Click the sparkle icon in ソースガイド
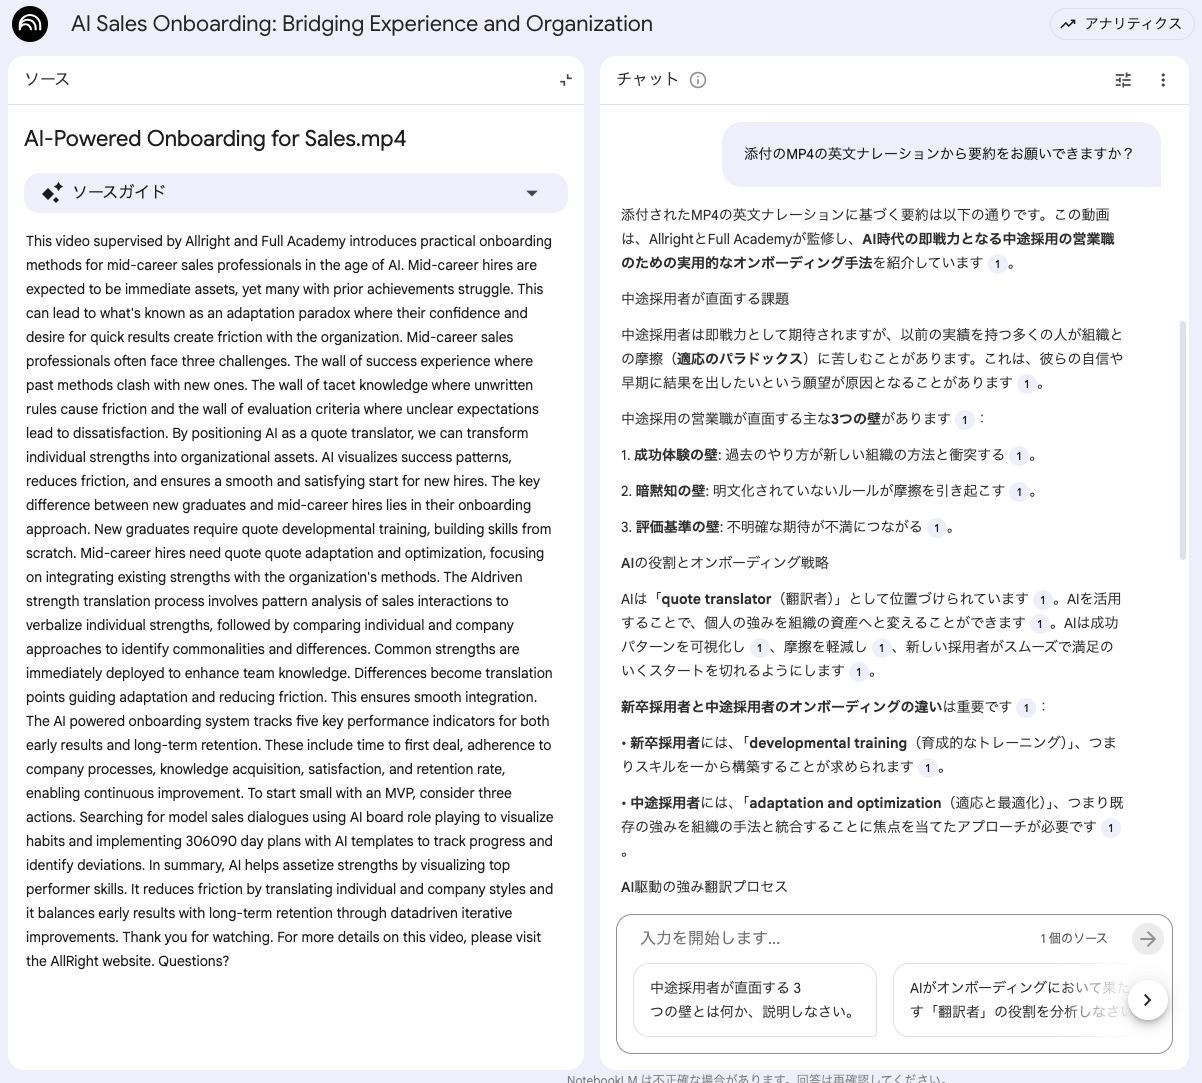The height and width of the screenshot is (1083, 1202). (x=53, y=192)
